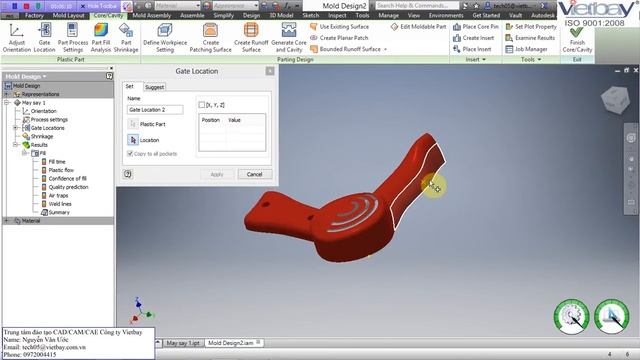Click the Cancel button
The width and height of the screenshot is (640, 360).
(254, 174)
